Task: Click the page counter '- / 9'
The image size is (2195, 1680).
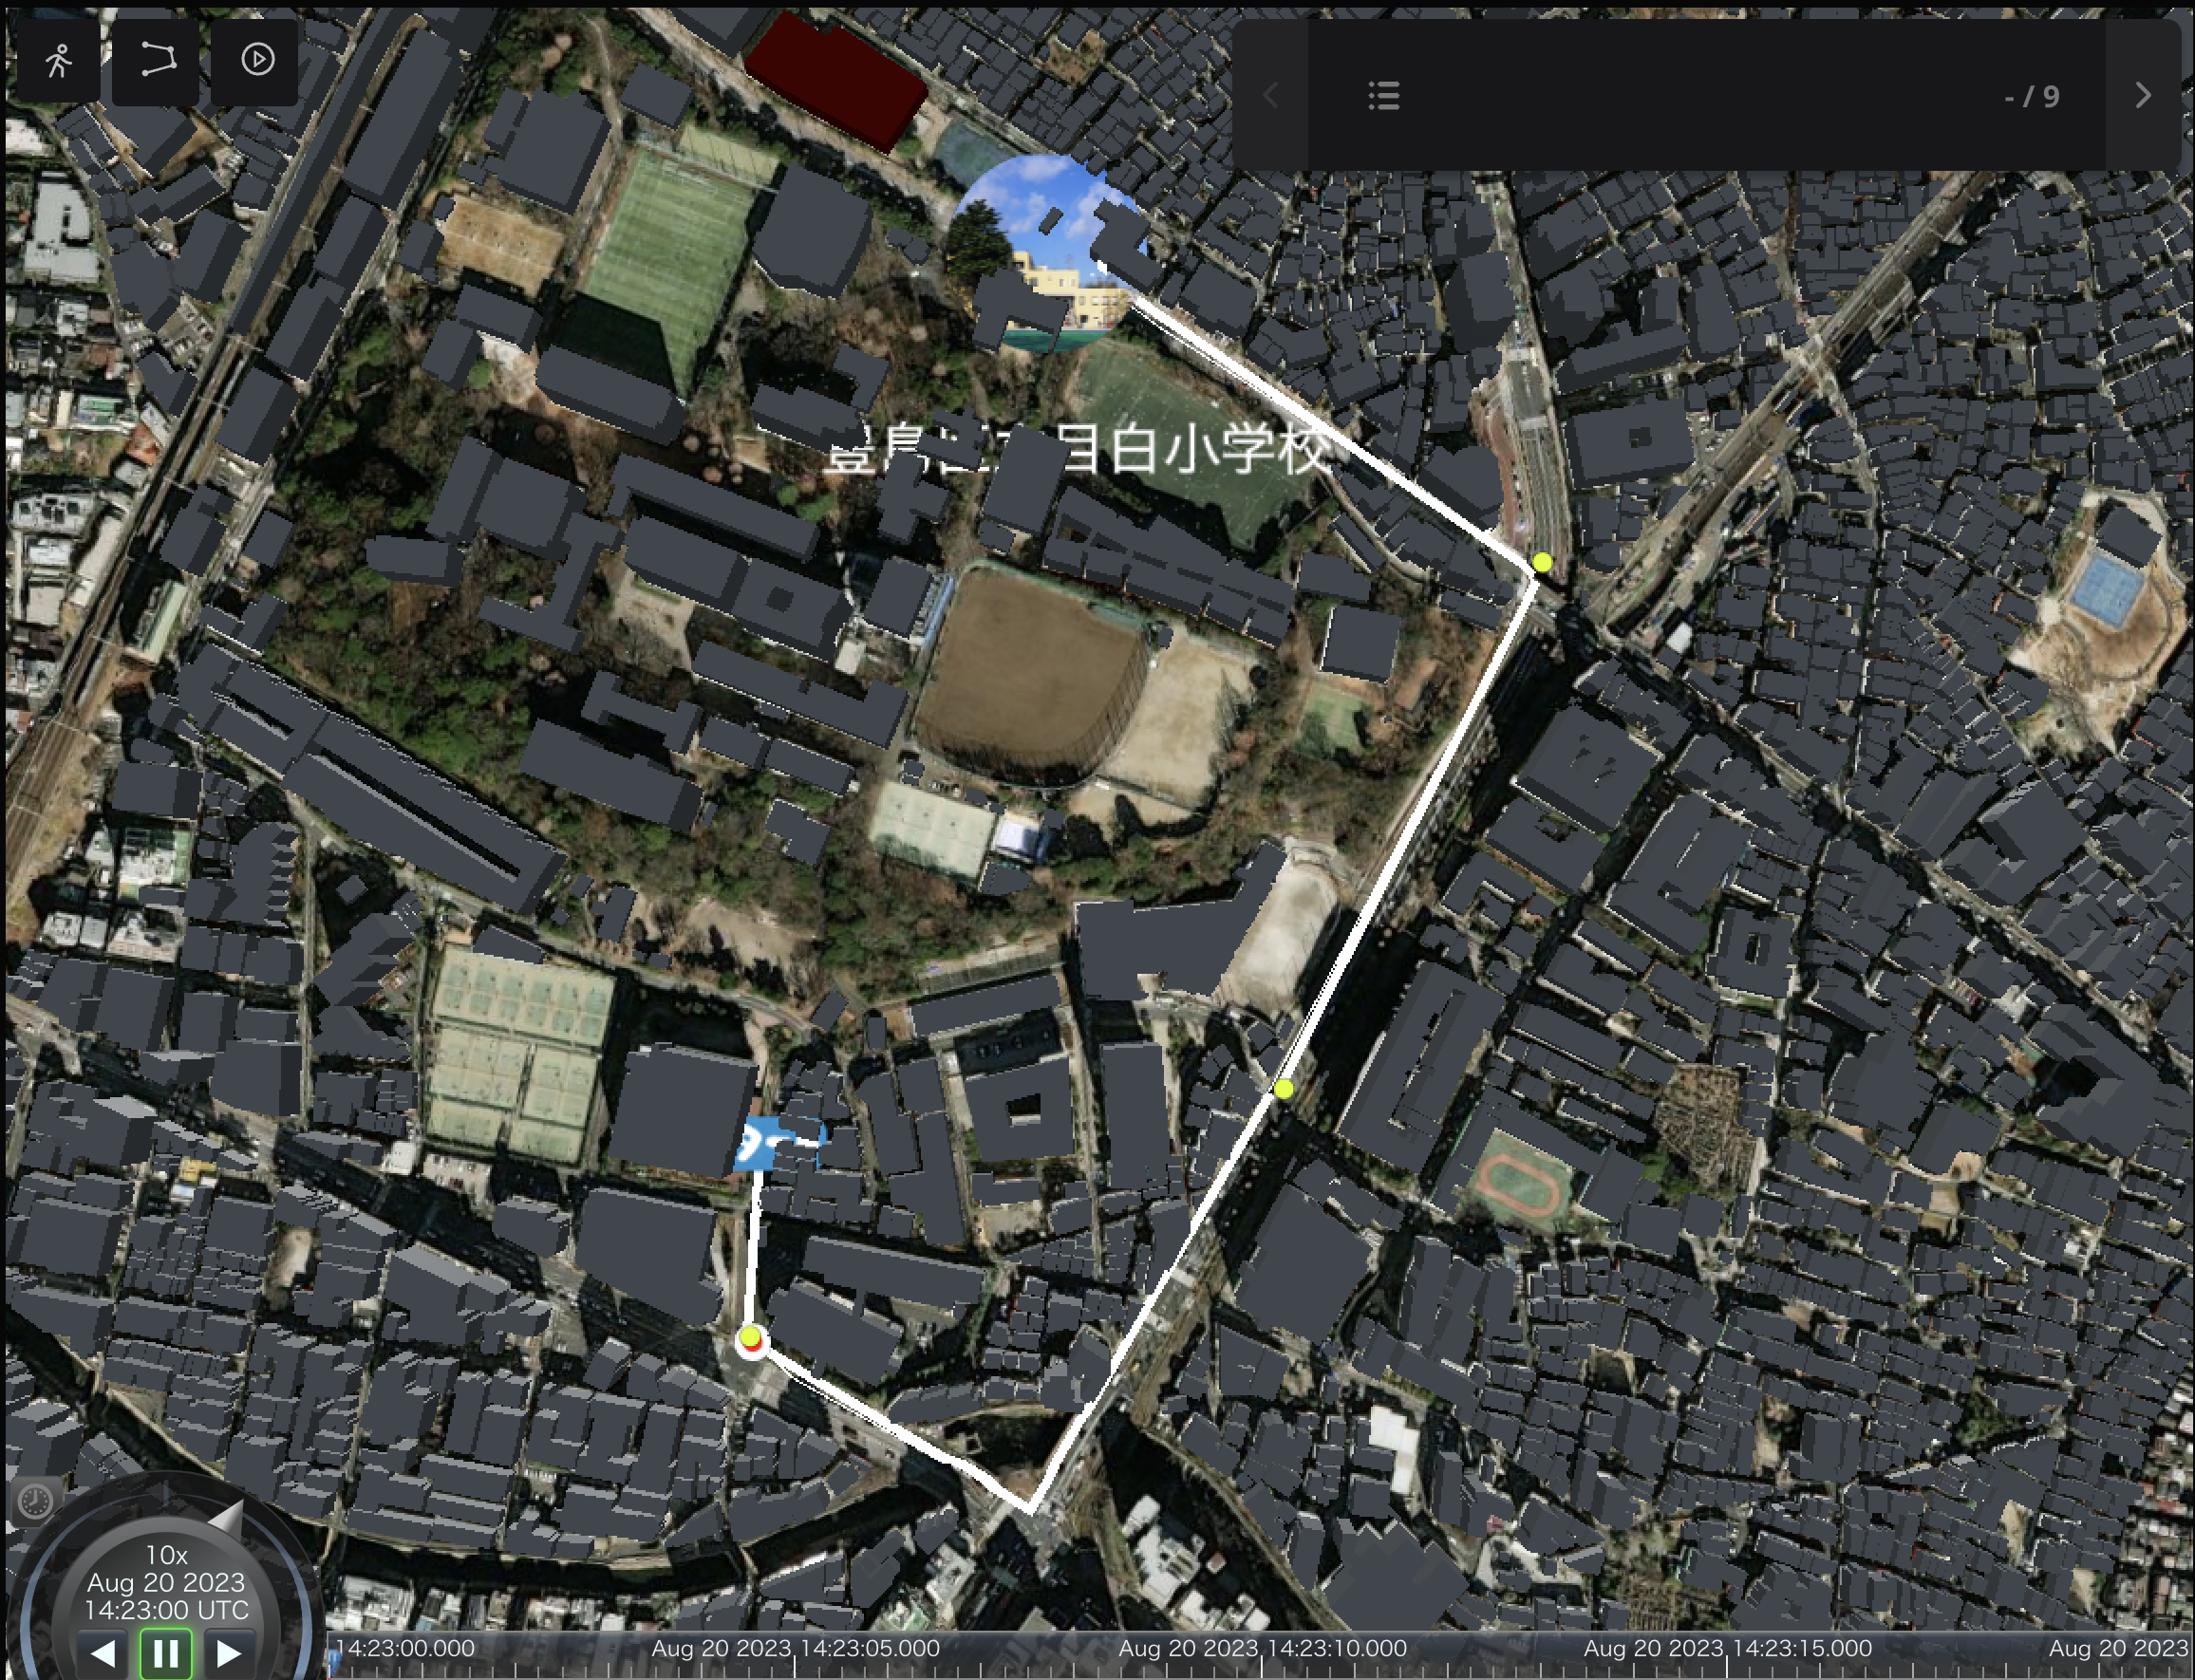Action: click(x=2031, y=96)
